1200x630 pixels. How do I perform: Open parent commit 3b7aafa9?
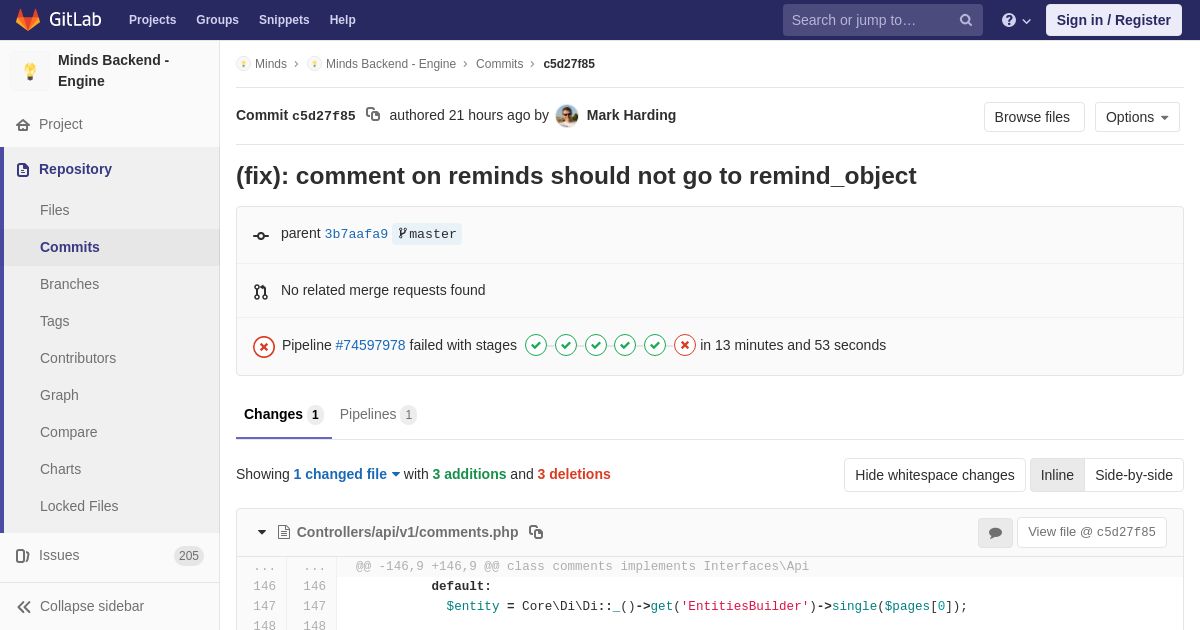[356, 234]
